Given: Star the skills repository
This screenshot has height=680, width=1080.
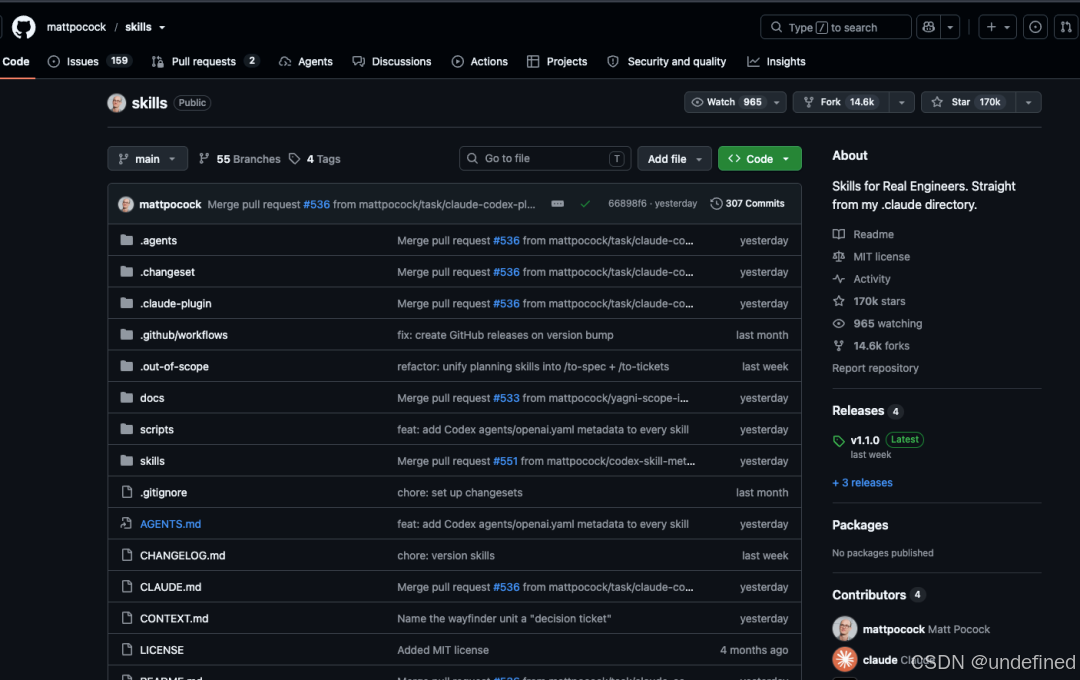Looking at the screenshot, I should [968, 102].
